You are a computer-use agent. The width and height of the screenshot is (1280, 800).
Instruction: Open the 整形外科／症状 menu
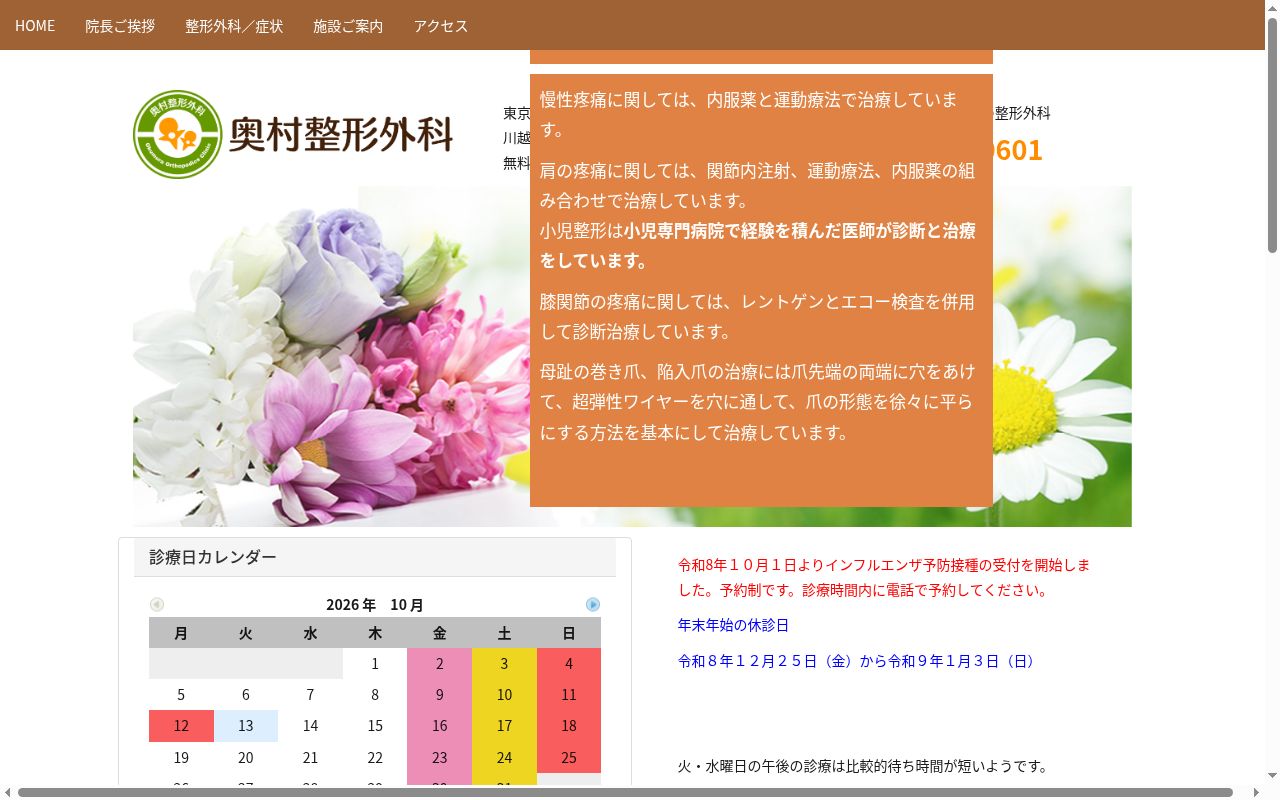[x=234, y=25]
